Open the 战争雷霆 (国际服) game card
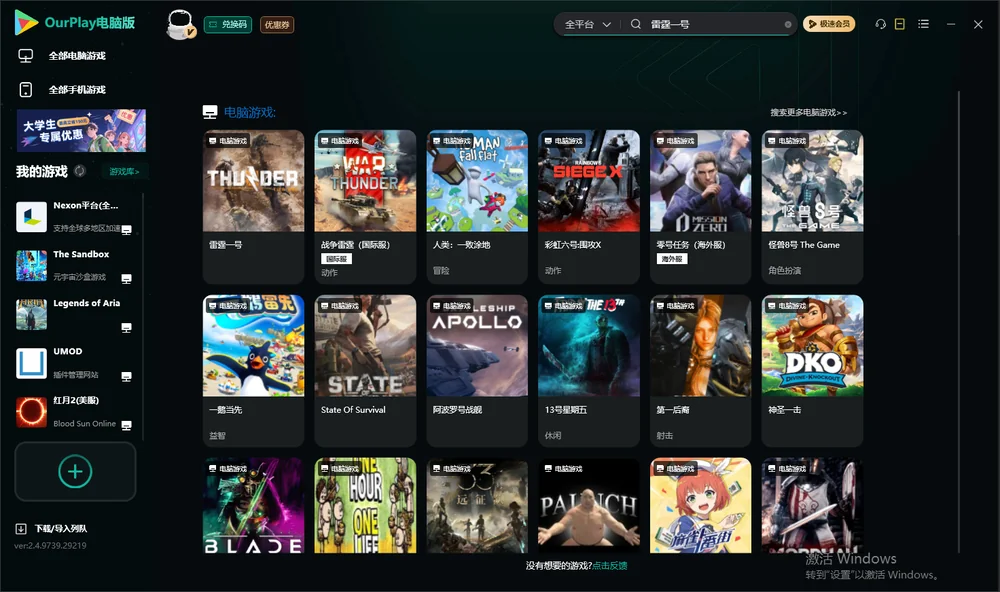 [x=365, y=207]
